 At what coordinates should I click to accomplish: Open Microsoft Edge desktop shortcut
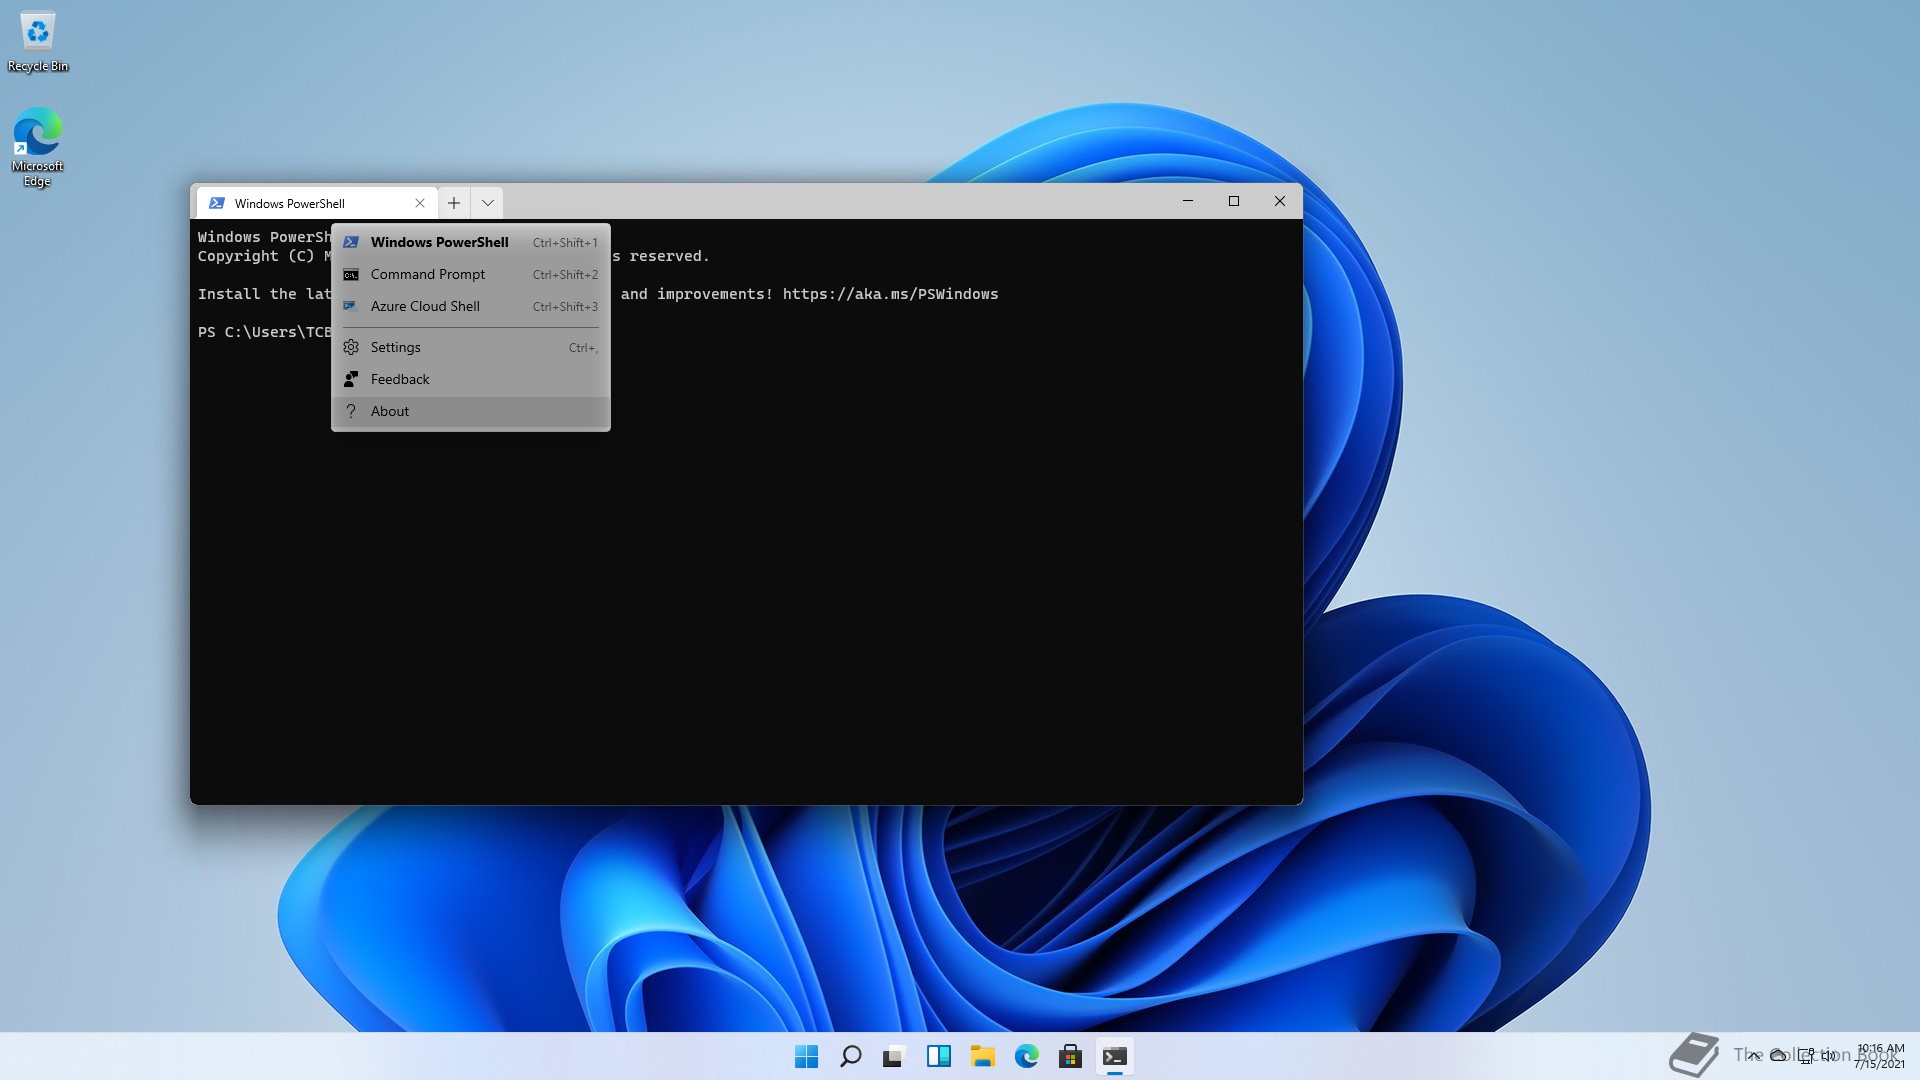37,147
